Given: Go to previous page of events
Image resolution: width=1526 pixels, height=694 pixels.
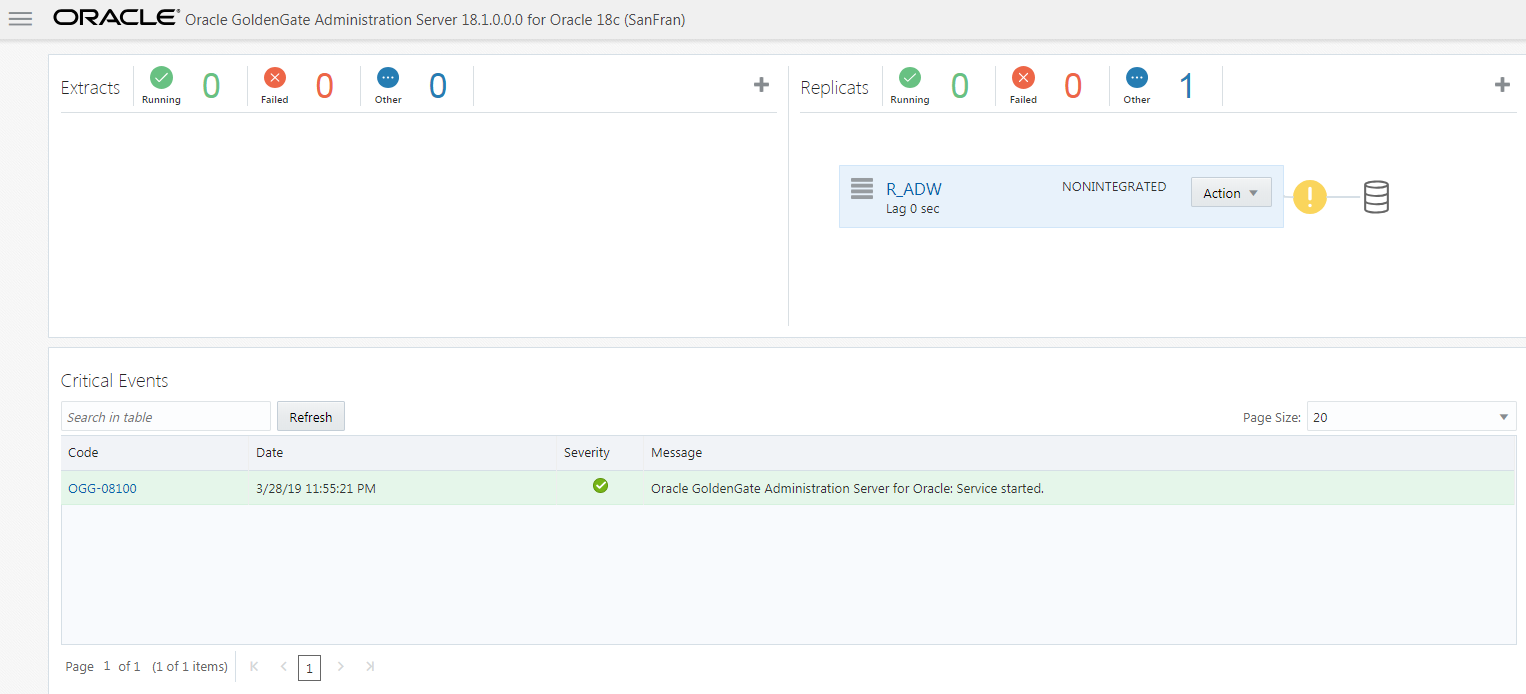Looking at the screenshot, I should pyautogui.click(x=283, y=666).
